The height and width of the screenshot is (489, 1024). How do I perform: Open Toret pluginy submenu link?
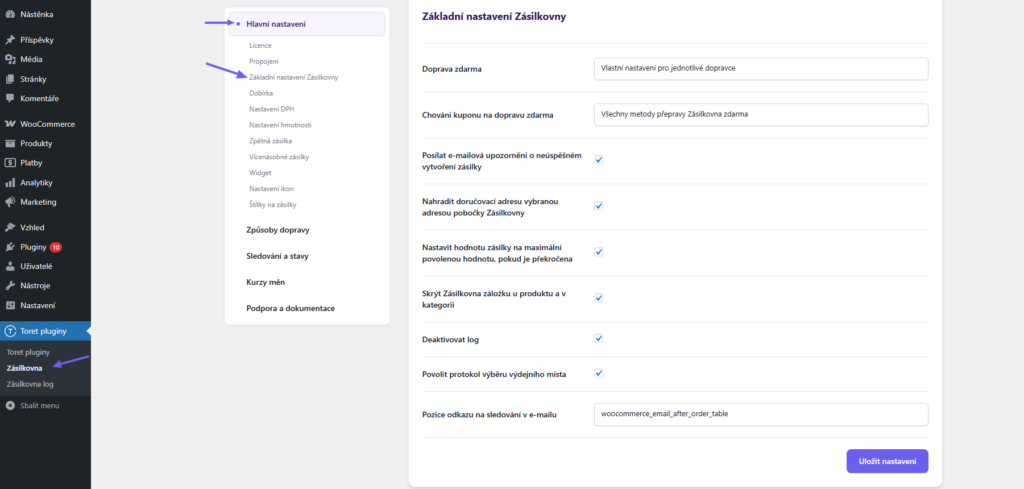click(28, 353)
